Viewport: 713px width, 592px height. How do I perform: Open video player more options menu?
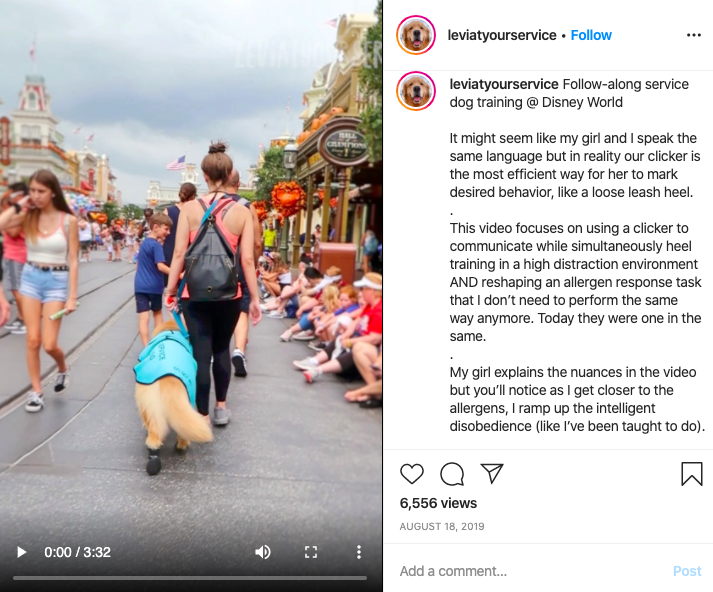(359, 552)
